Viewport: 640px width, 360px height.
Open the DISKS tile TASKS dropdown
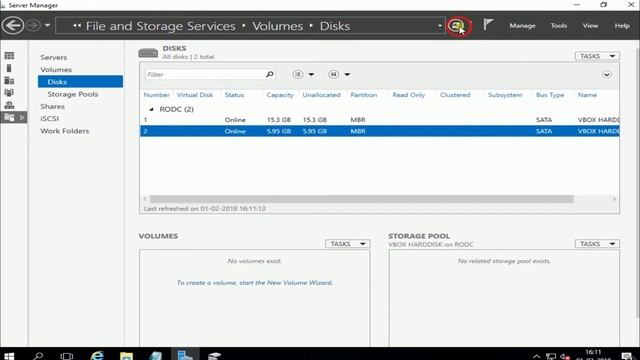pos(597,56)
